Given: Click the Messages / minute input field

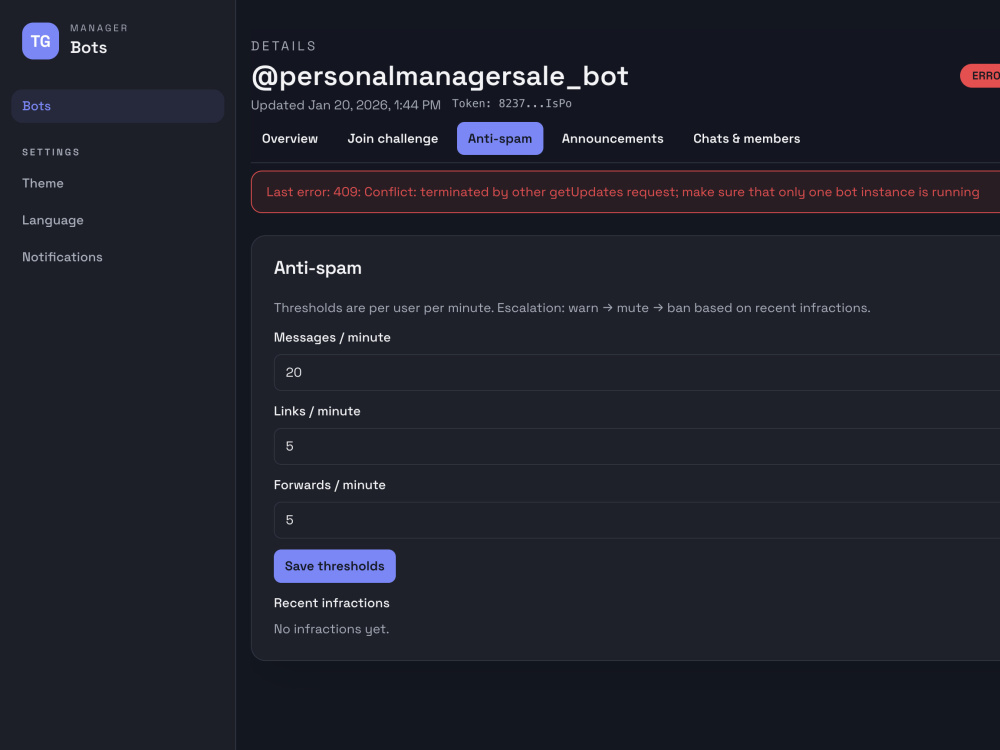Looking at the screenshot, I should coord(636,372).
